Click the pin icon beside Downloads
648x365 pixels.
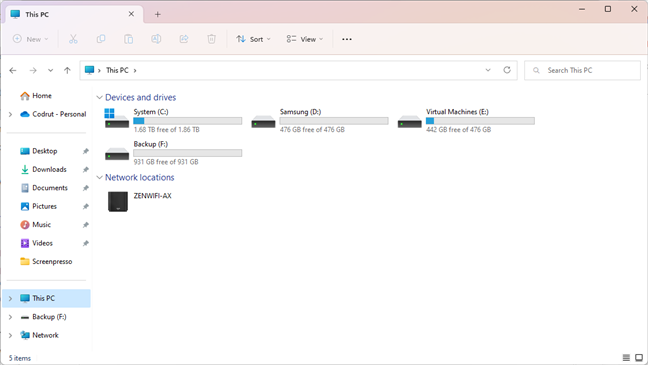pyautogui.click(x=86, y=169)
